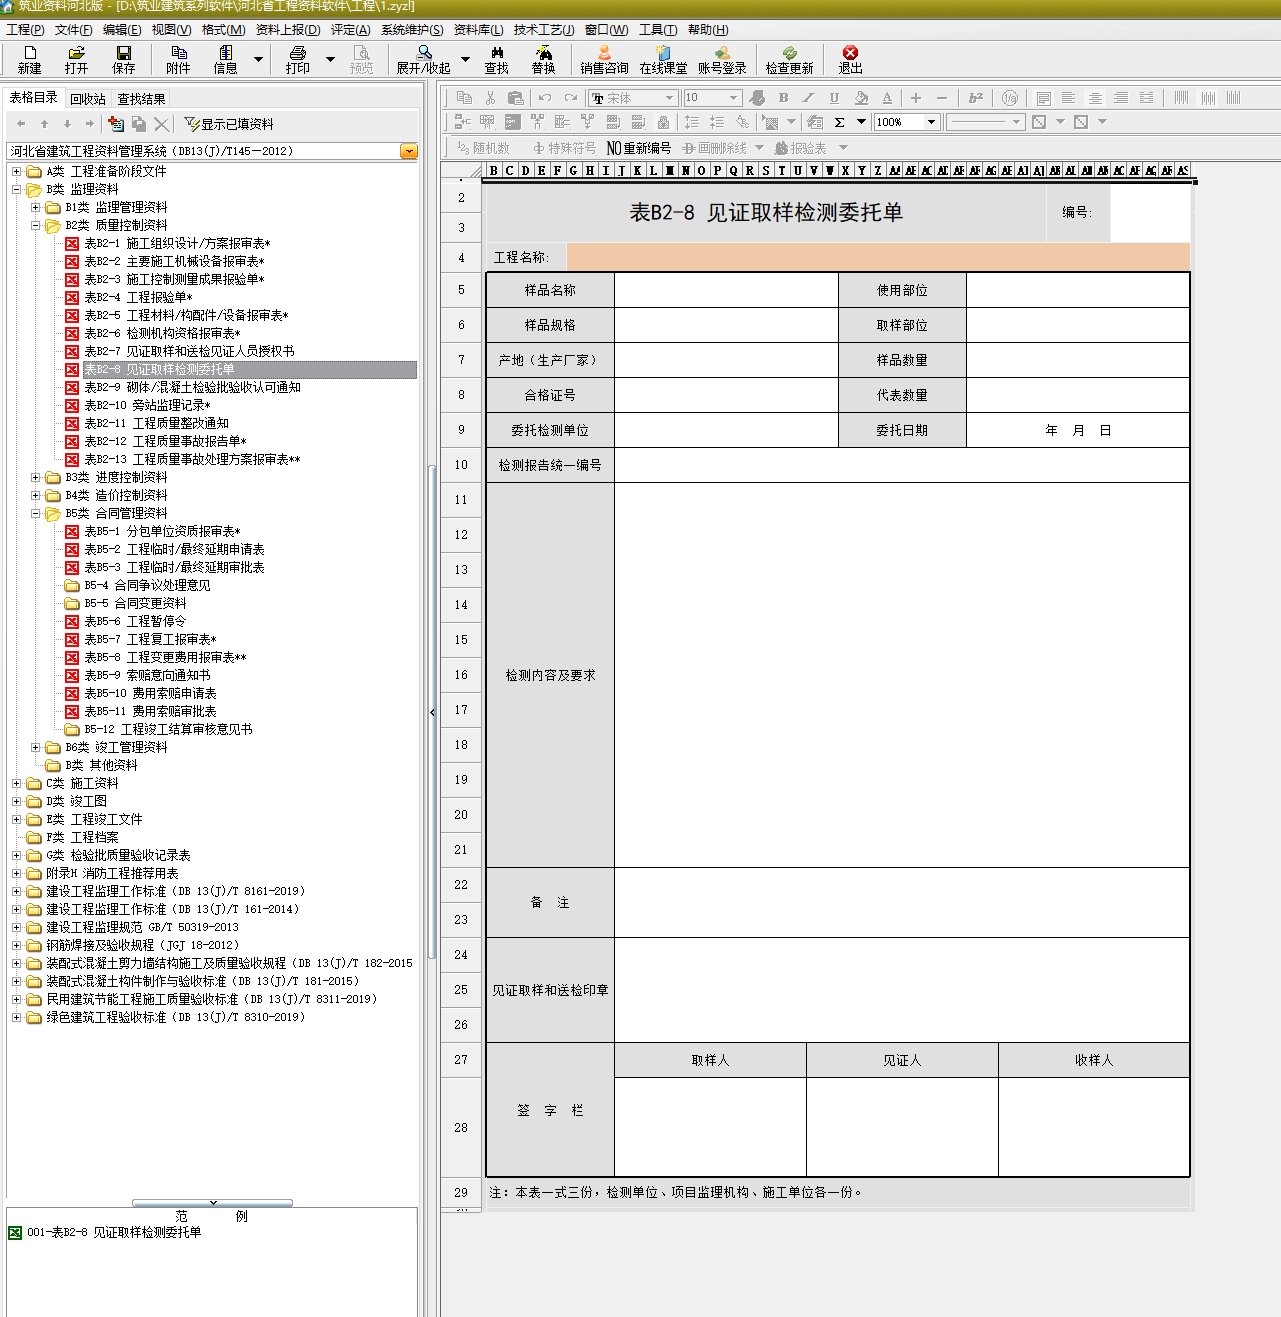Click the Sigma sum icon
Screen dimensions: 1281x1317
pyautogui.click(x=839, y=122)
